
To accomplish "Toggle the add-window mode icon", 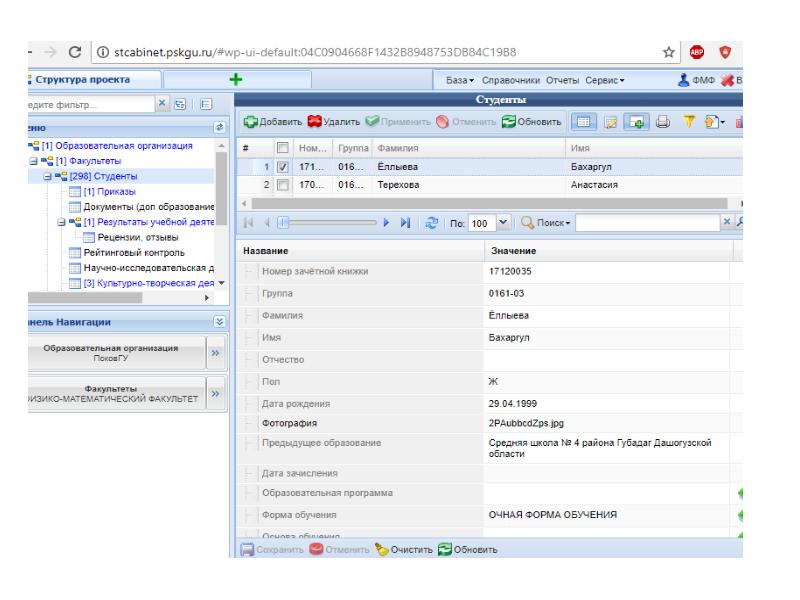I will pos(636,122).
